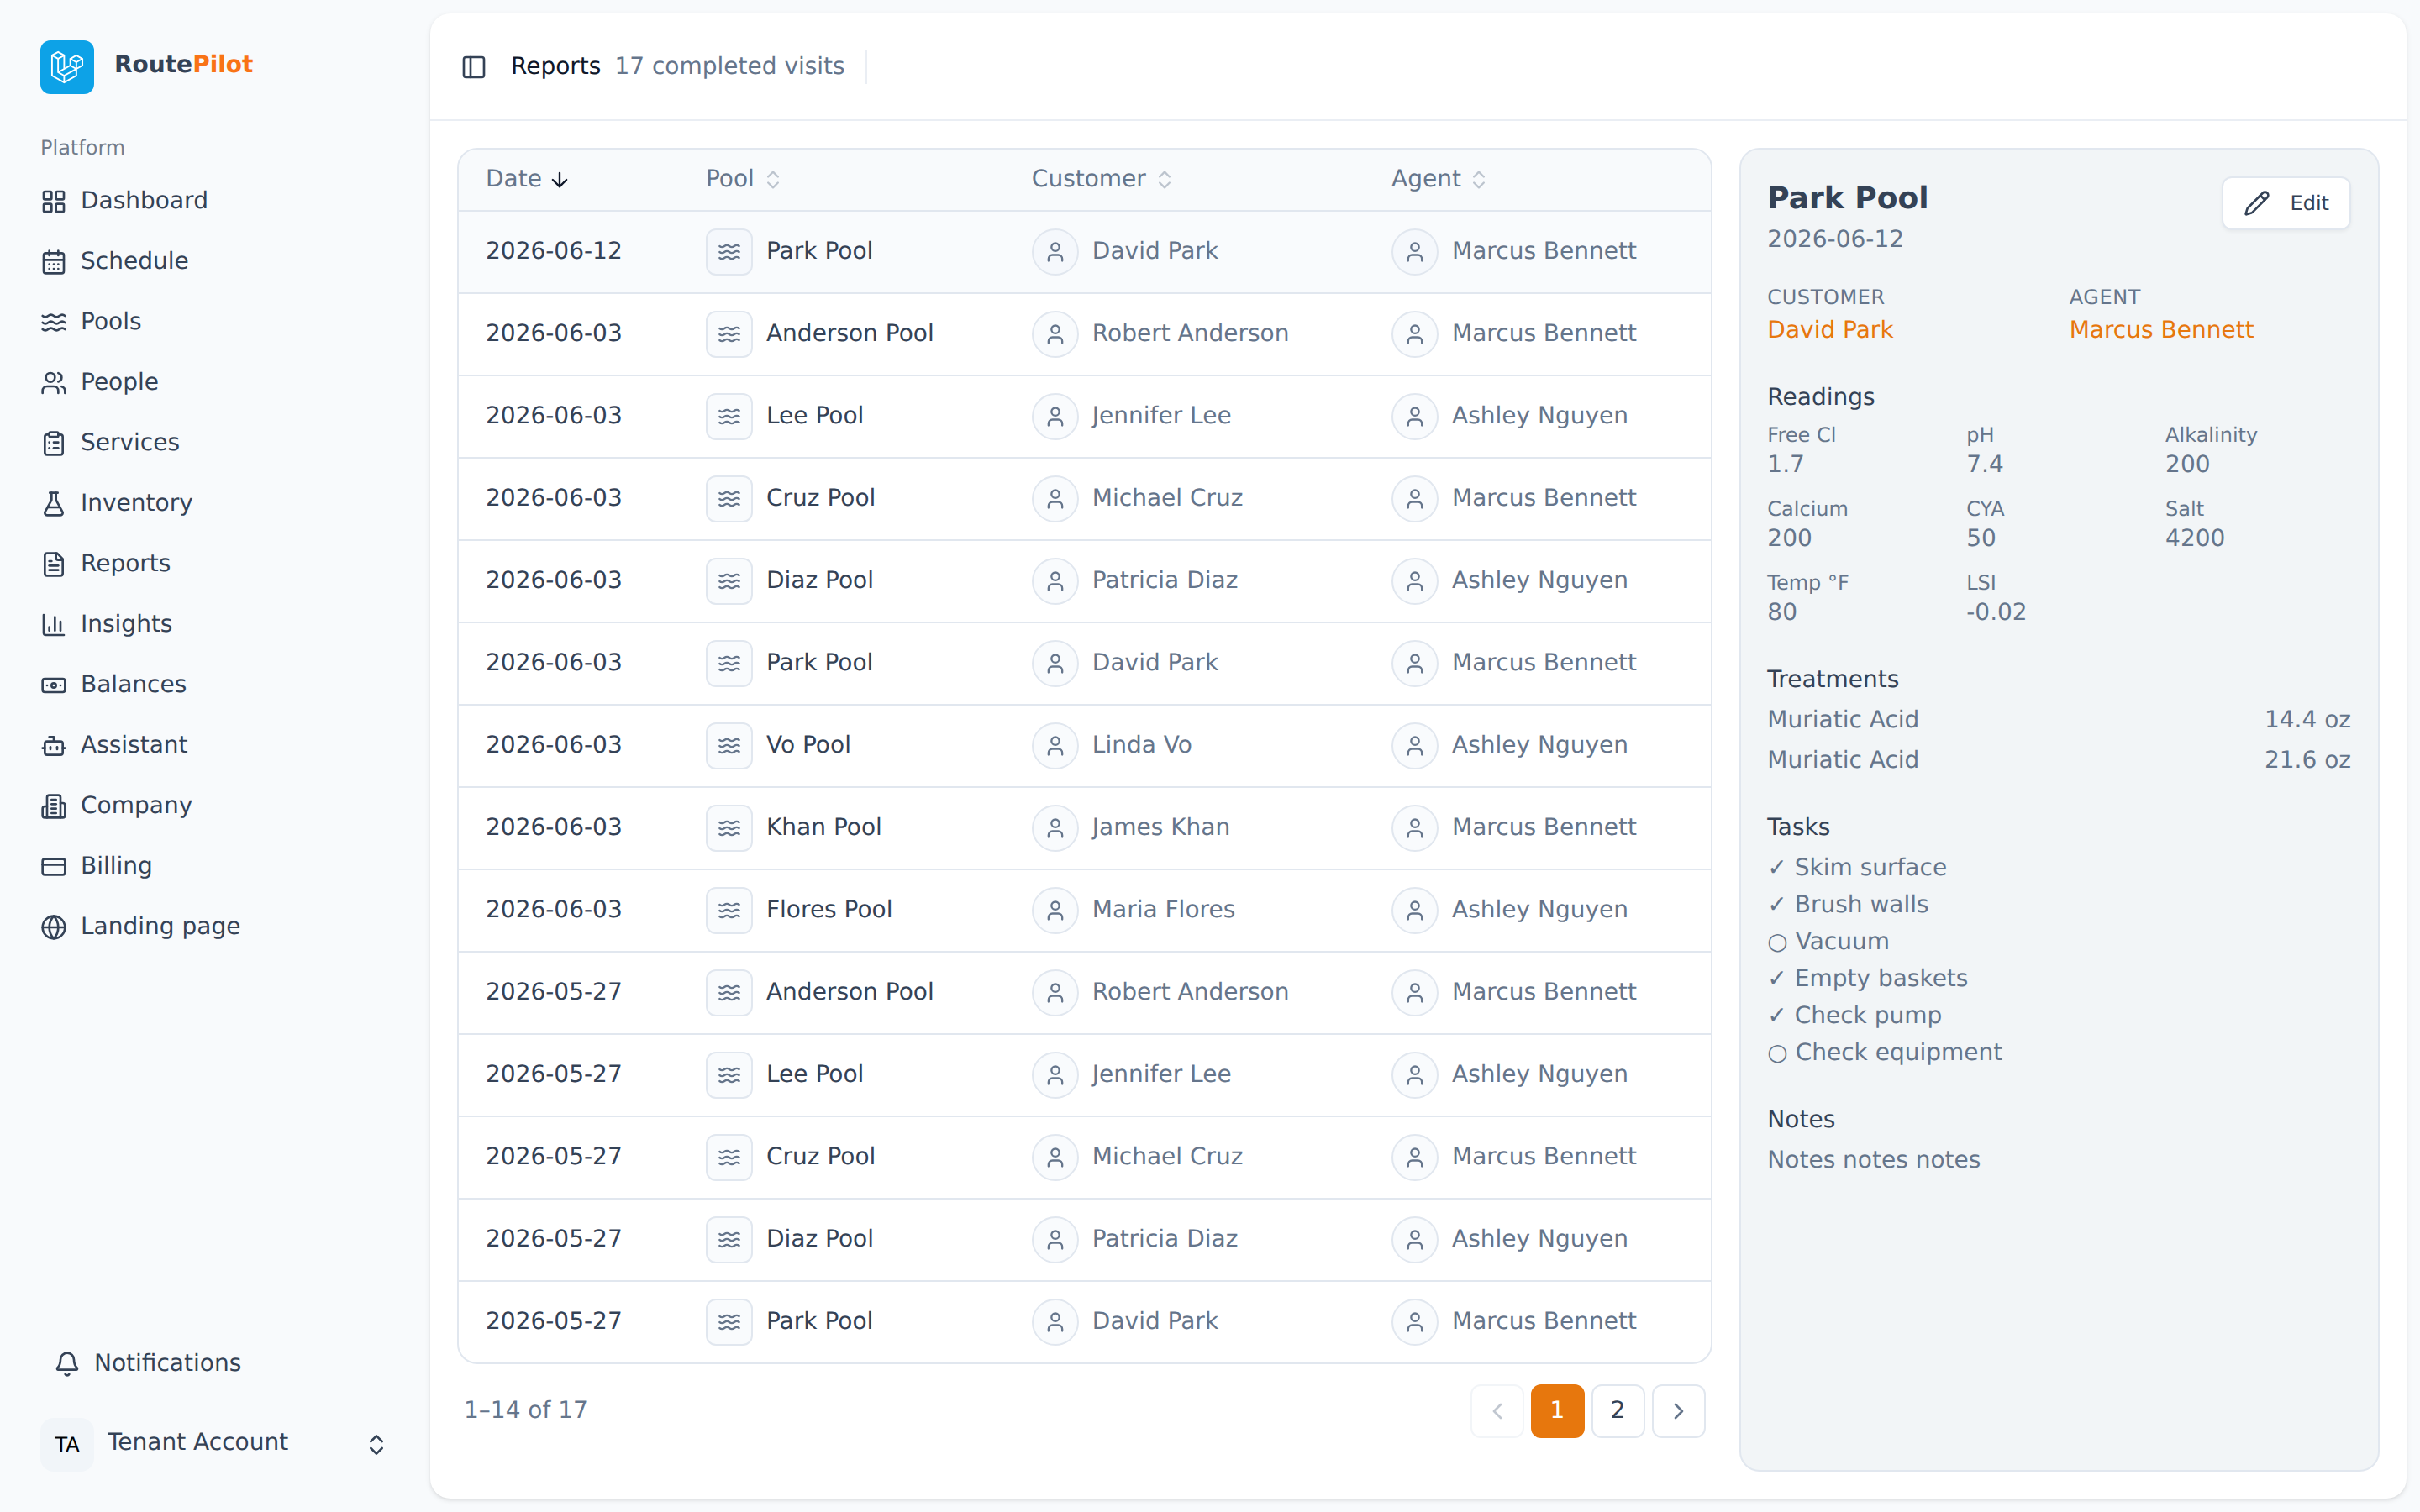2420x1512 pixels.
Task: Select Michael Cruz in 2026-06-03 row
Action: tap(1167, 498)
